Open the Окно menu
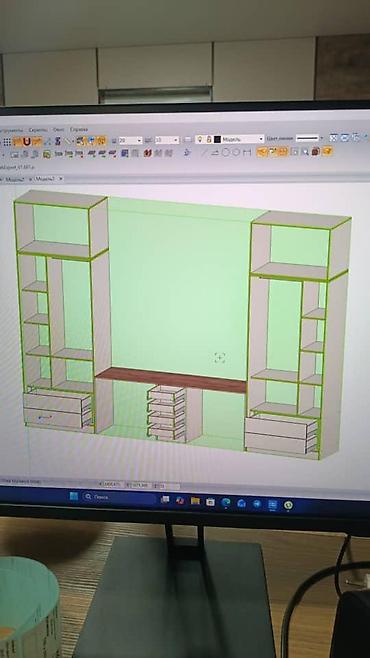370x658 pixels. point(59,130)
